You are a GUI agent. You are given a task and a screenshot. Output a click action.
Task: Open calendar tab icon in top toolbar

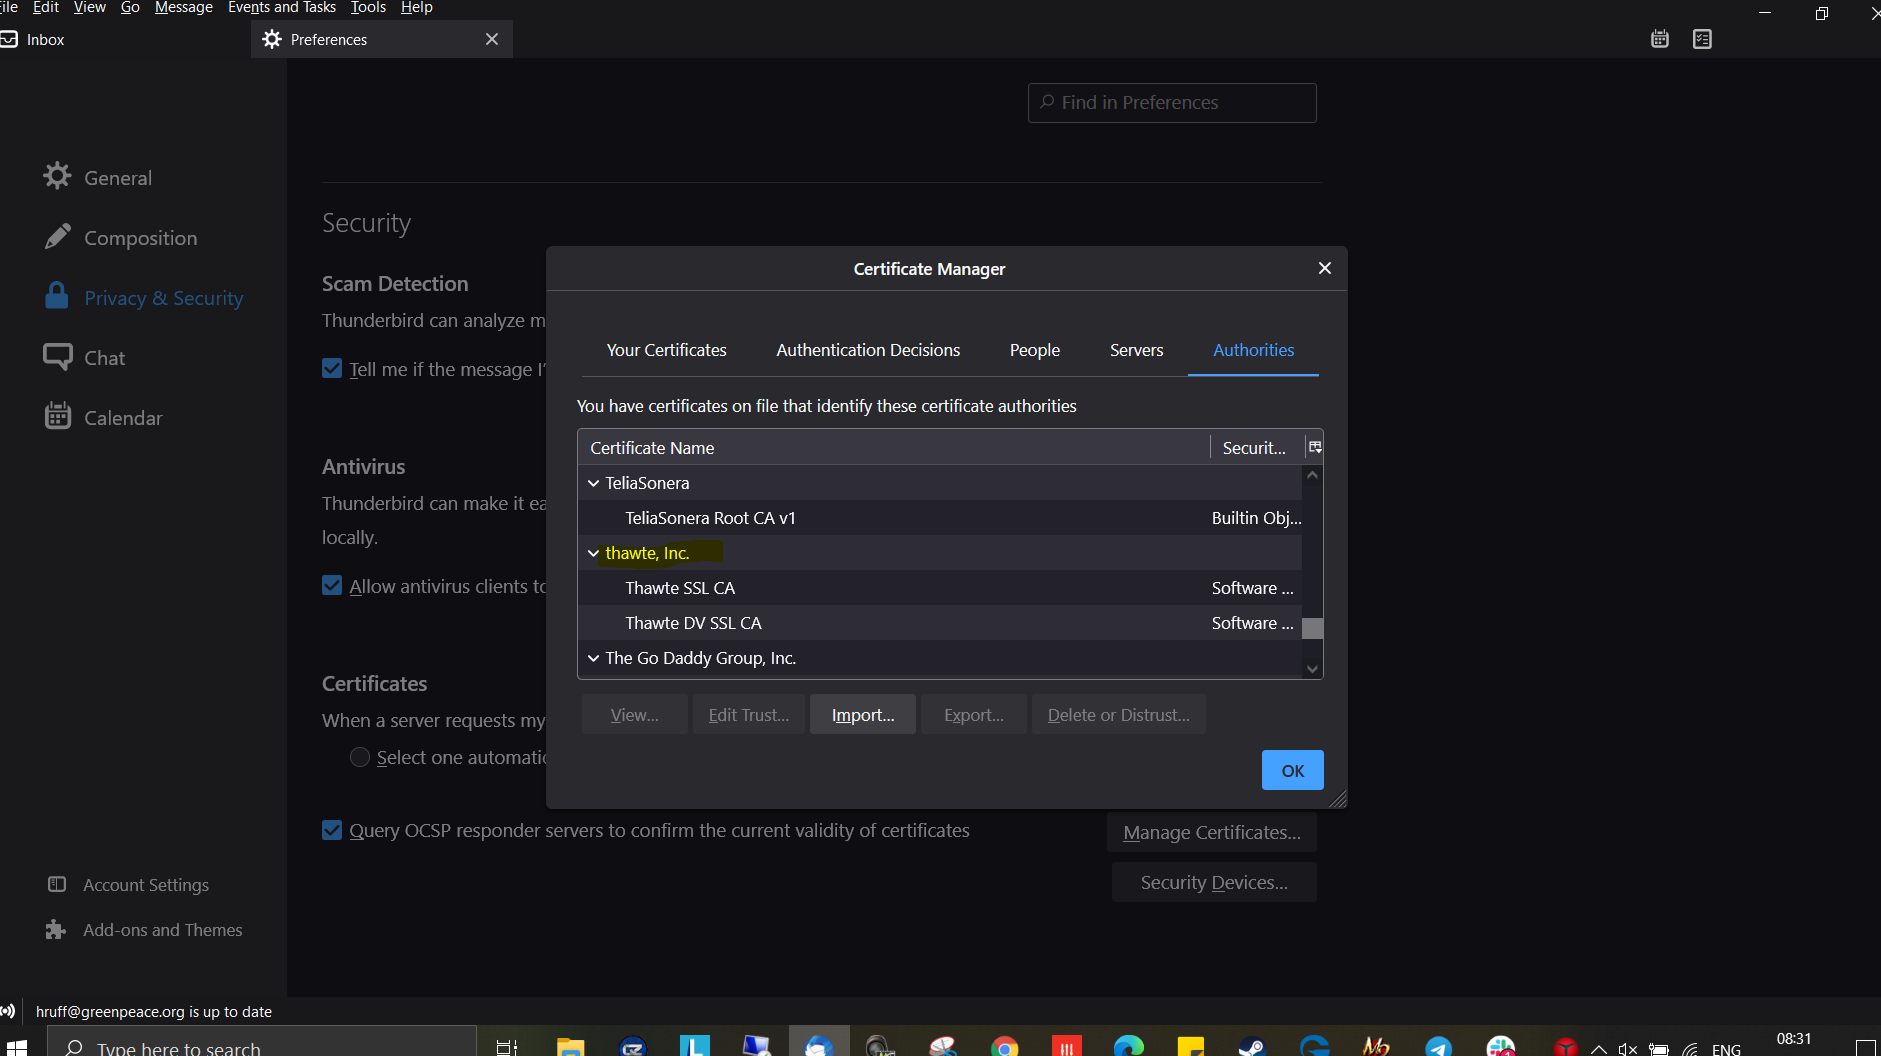1660,39
